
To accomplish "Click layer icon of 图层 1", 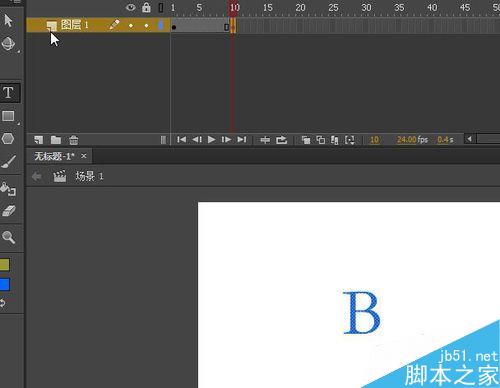I will click(51, 25).
